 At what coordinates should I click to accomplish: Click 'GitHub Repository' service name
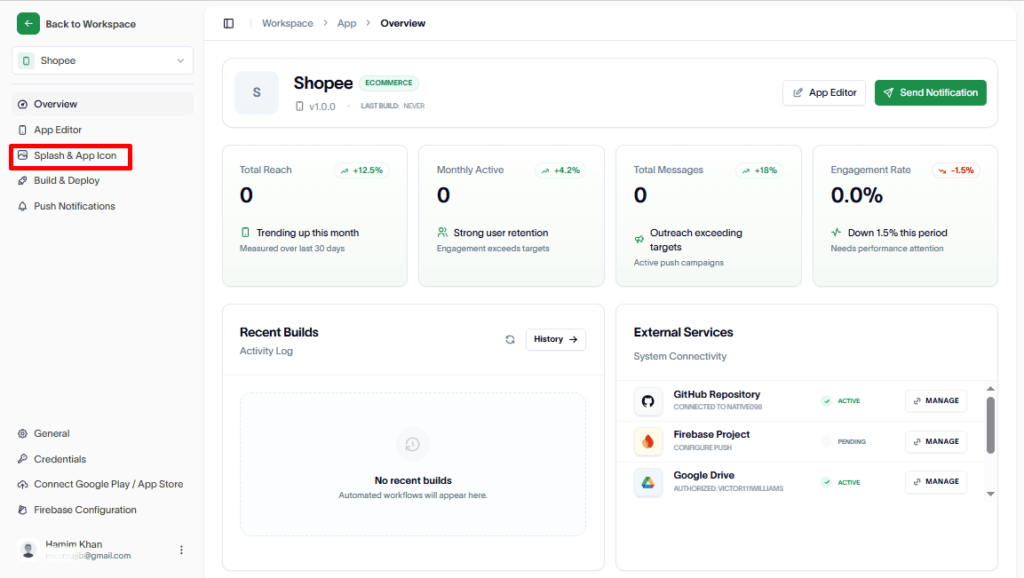(716, 394)
